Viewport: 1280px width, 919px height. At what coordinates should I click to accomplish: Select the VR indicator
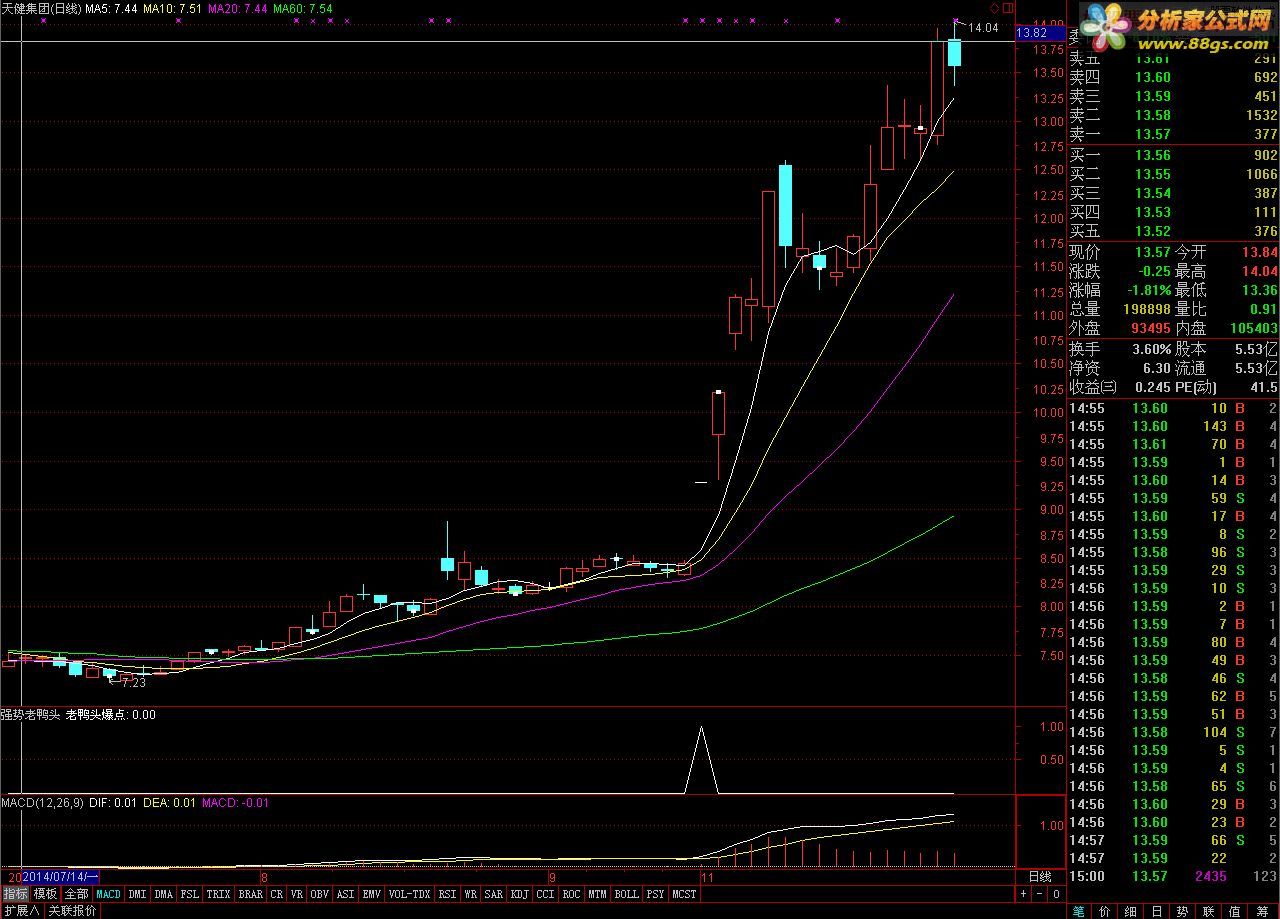pyautogui.click(x=297, y=894)
